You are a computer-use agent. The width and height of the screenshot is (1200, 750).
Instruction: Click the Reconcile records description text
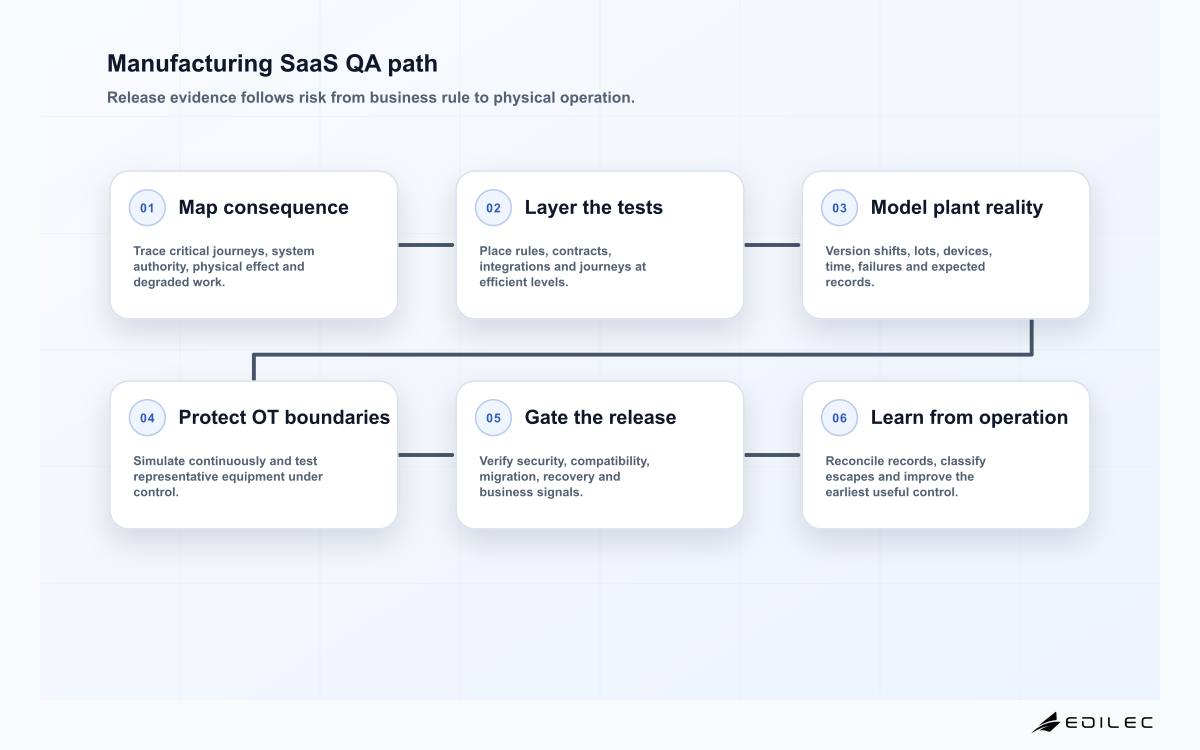[x=906, y=477]
